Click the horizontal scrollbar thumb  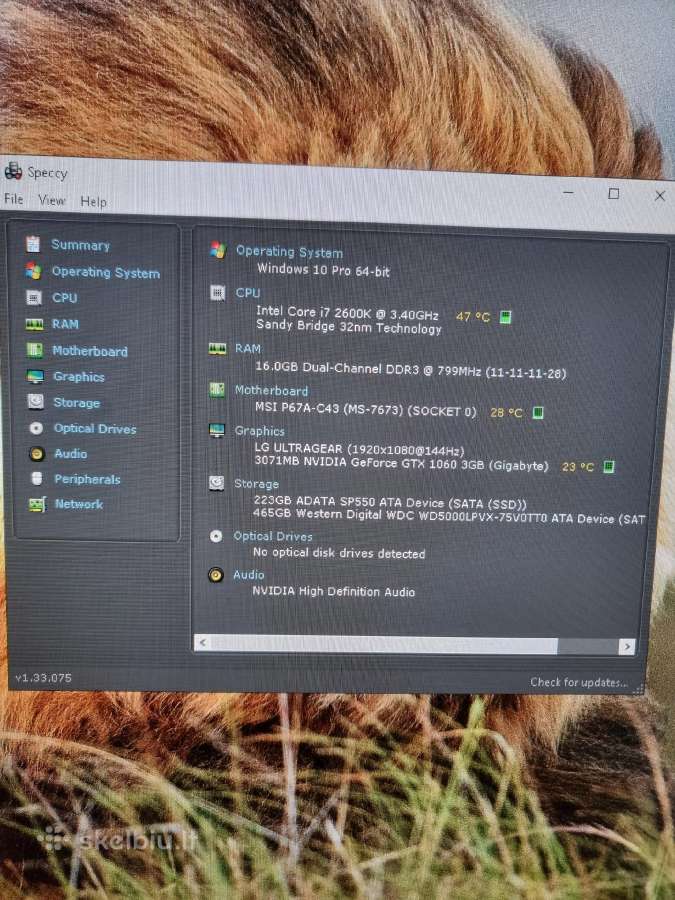coord(383,644)
